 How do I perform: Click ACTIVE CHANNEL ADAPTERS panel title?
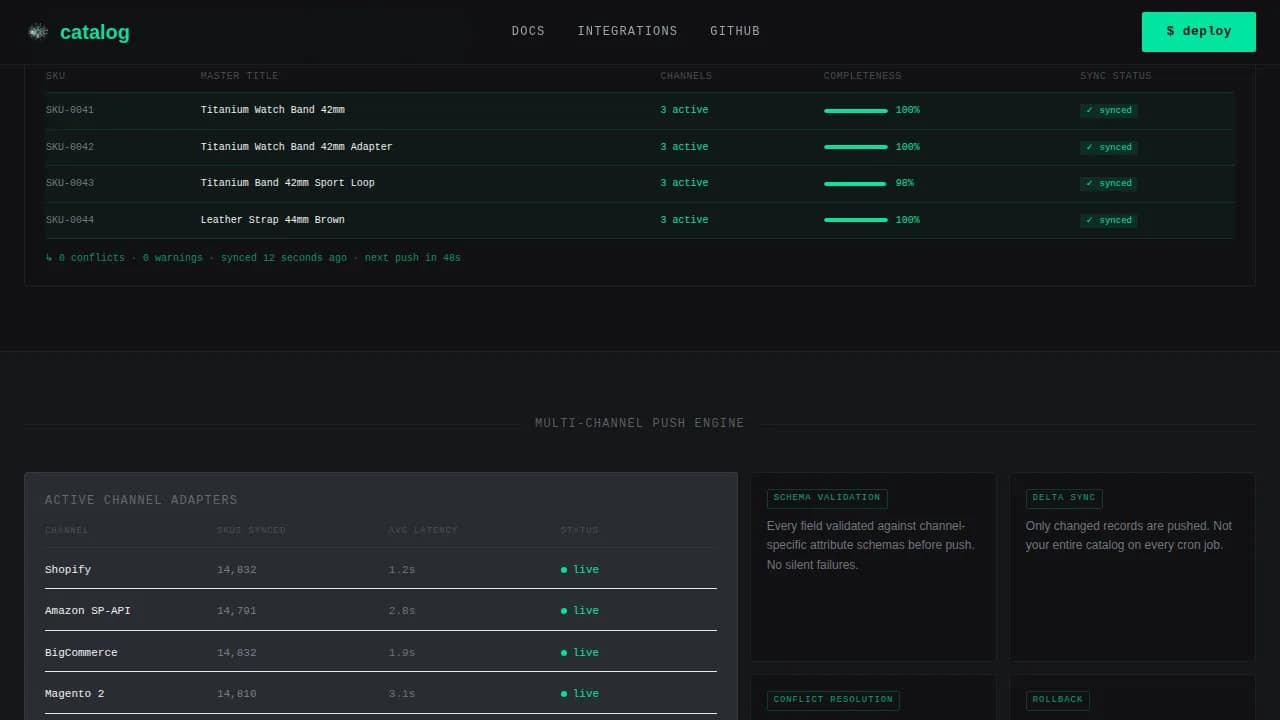coord(141,500)
